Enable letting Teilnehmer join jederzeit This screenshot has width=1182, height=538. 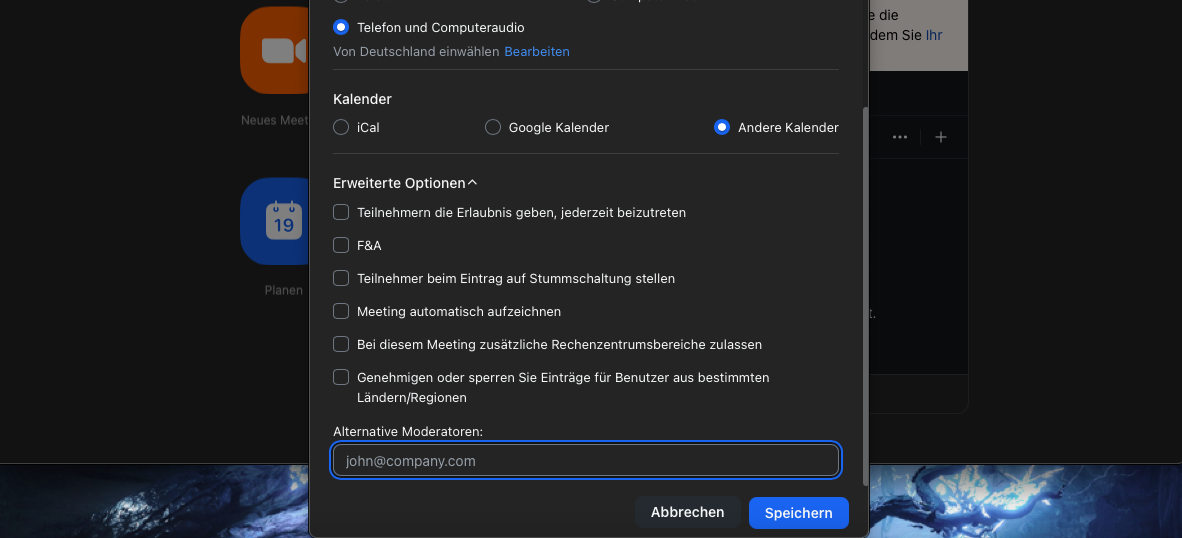(x=341, y=213)
